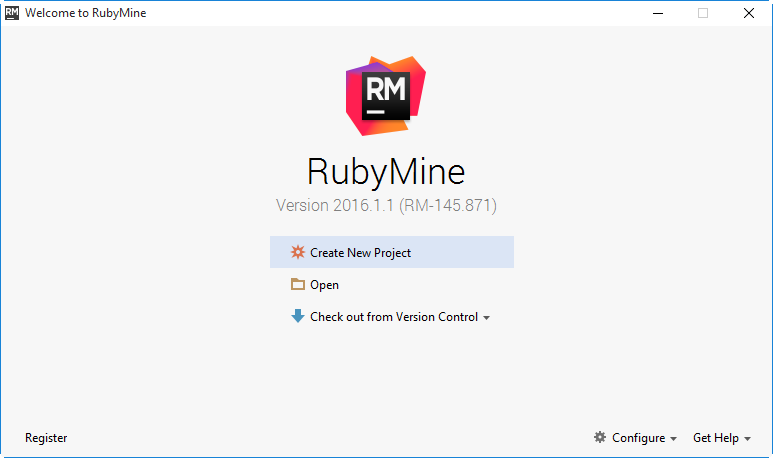Expand the Configure dropdown arrow

pyautogui.click(x=673, y=439)
